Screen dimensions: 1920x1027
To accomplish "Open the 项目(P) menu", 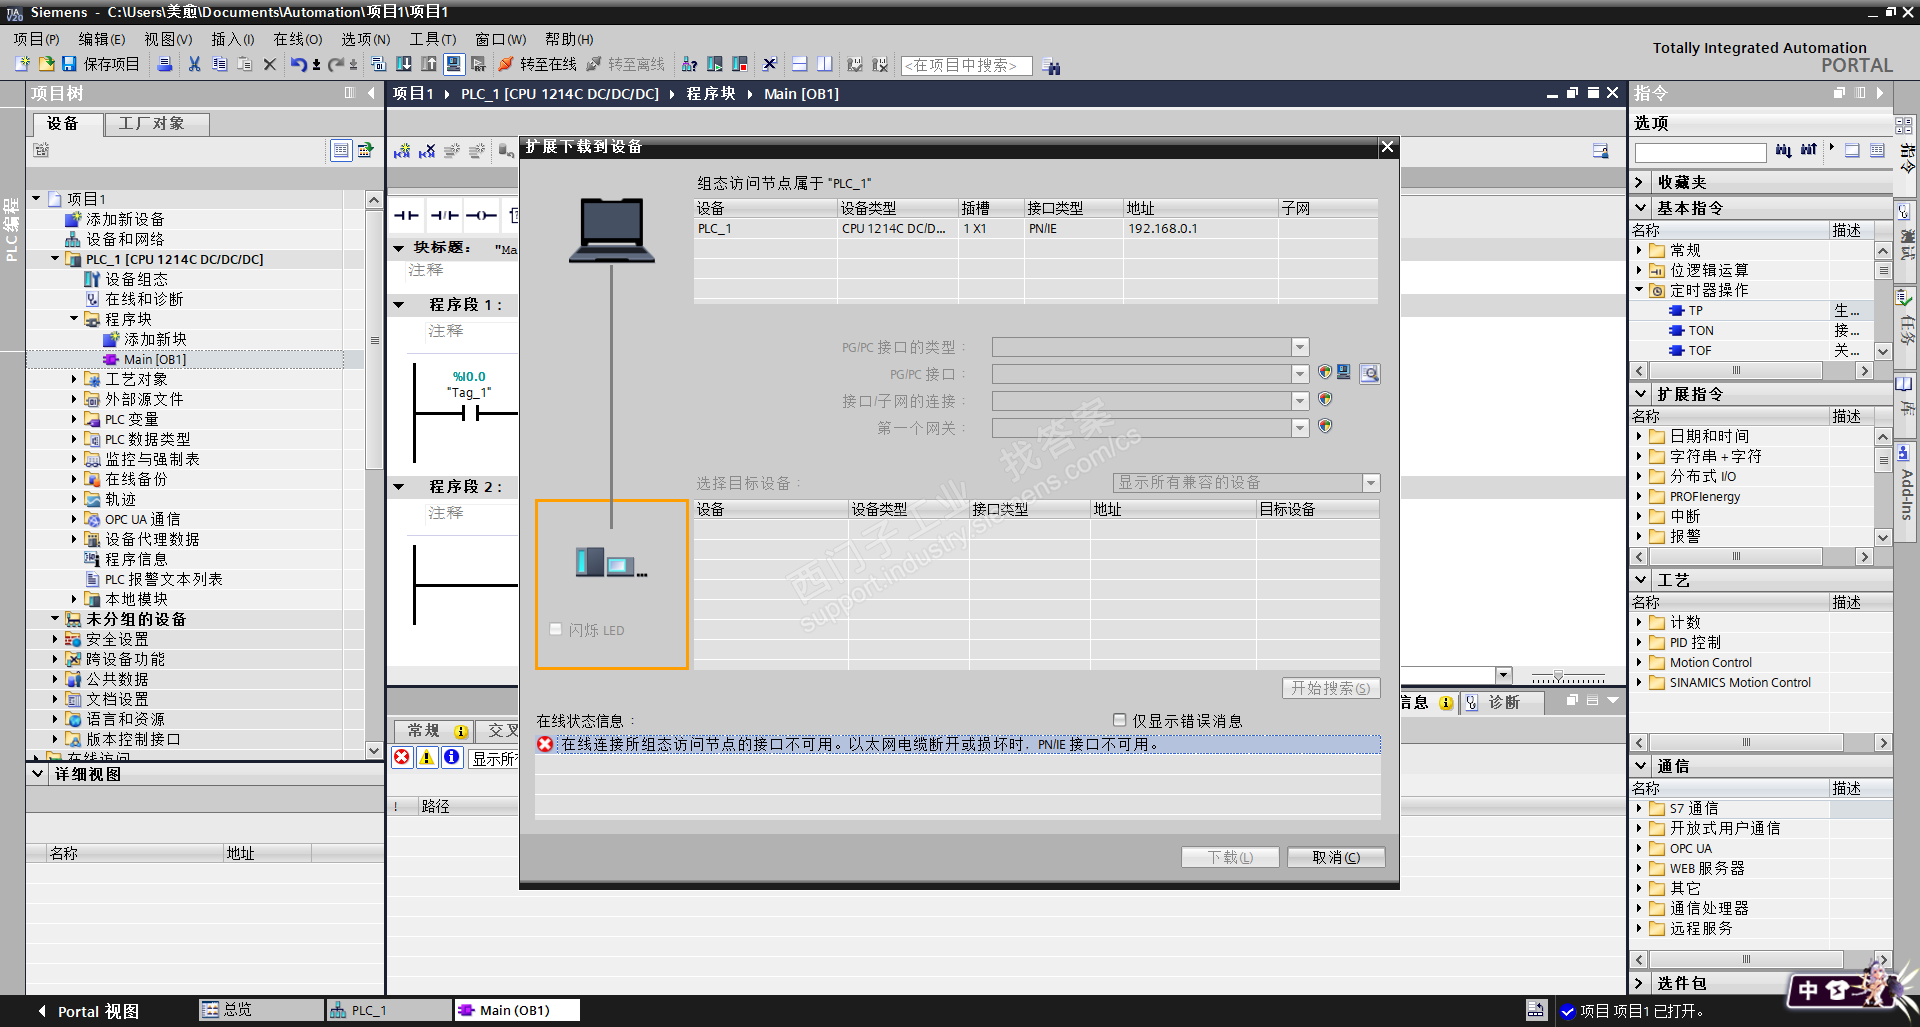I will [x=37, y=39].
